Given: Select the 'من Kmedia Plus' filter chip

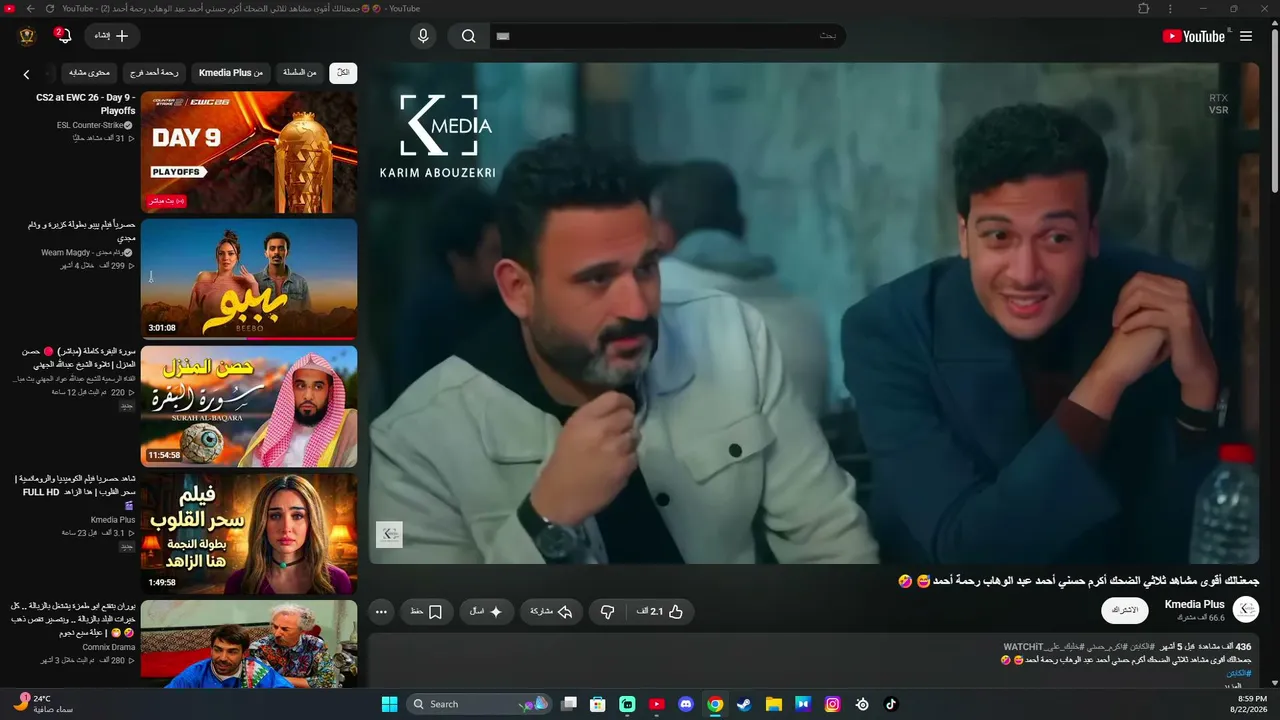Looking at the screenshot, I should pyautogui.click(x=231, y=73).
